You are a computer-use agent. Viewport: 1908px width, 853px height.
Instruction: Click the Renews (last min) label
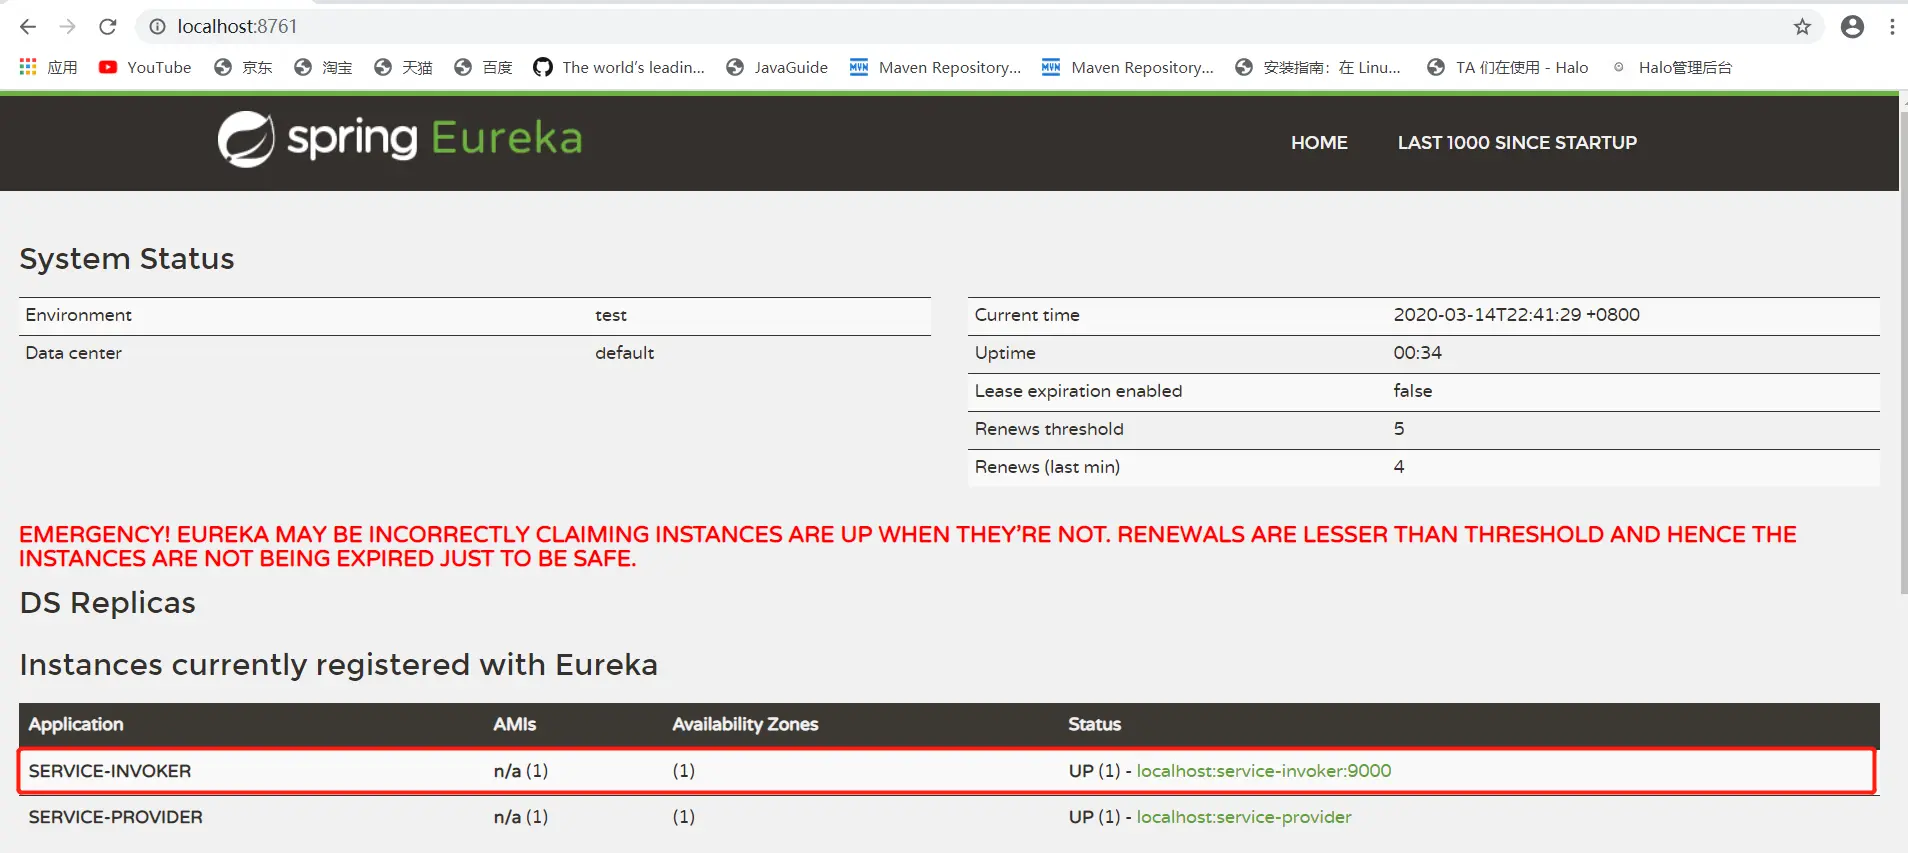pyautogui.click(x=1047, y=467)
